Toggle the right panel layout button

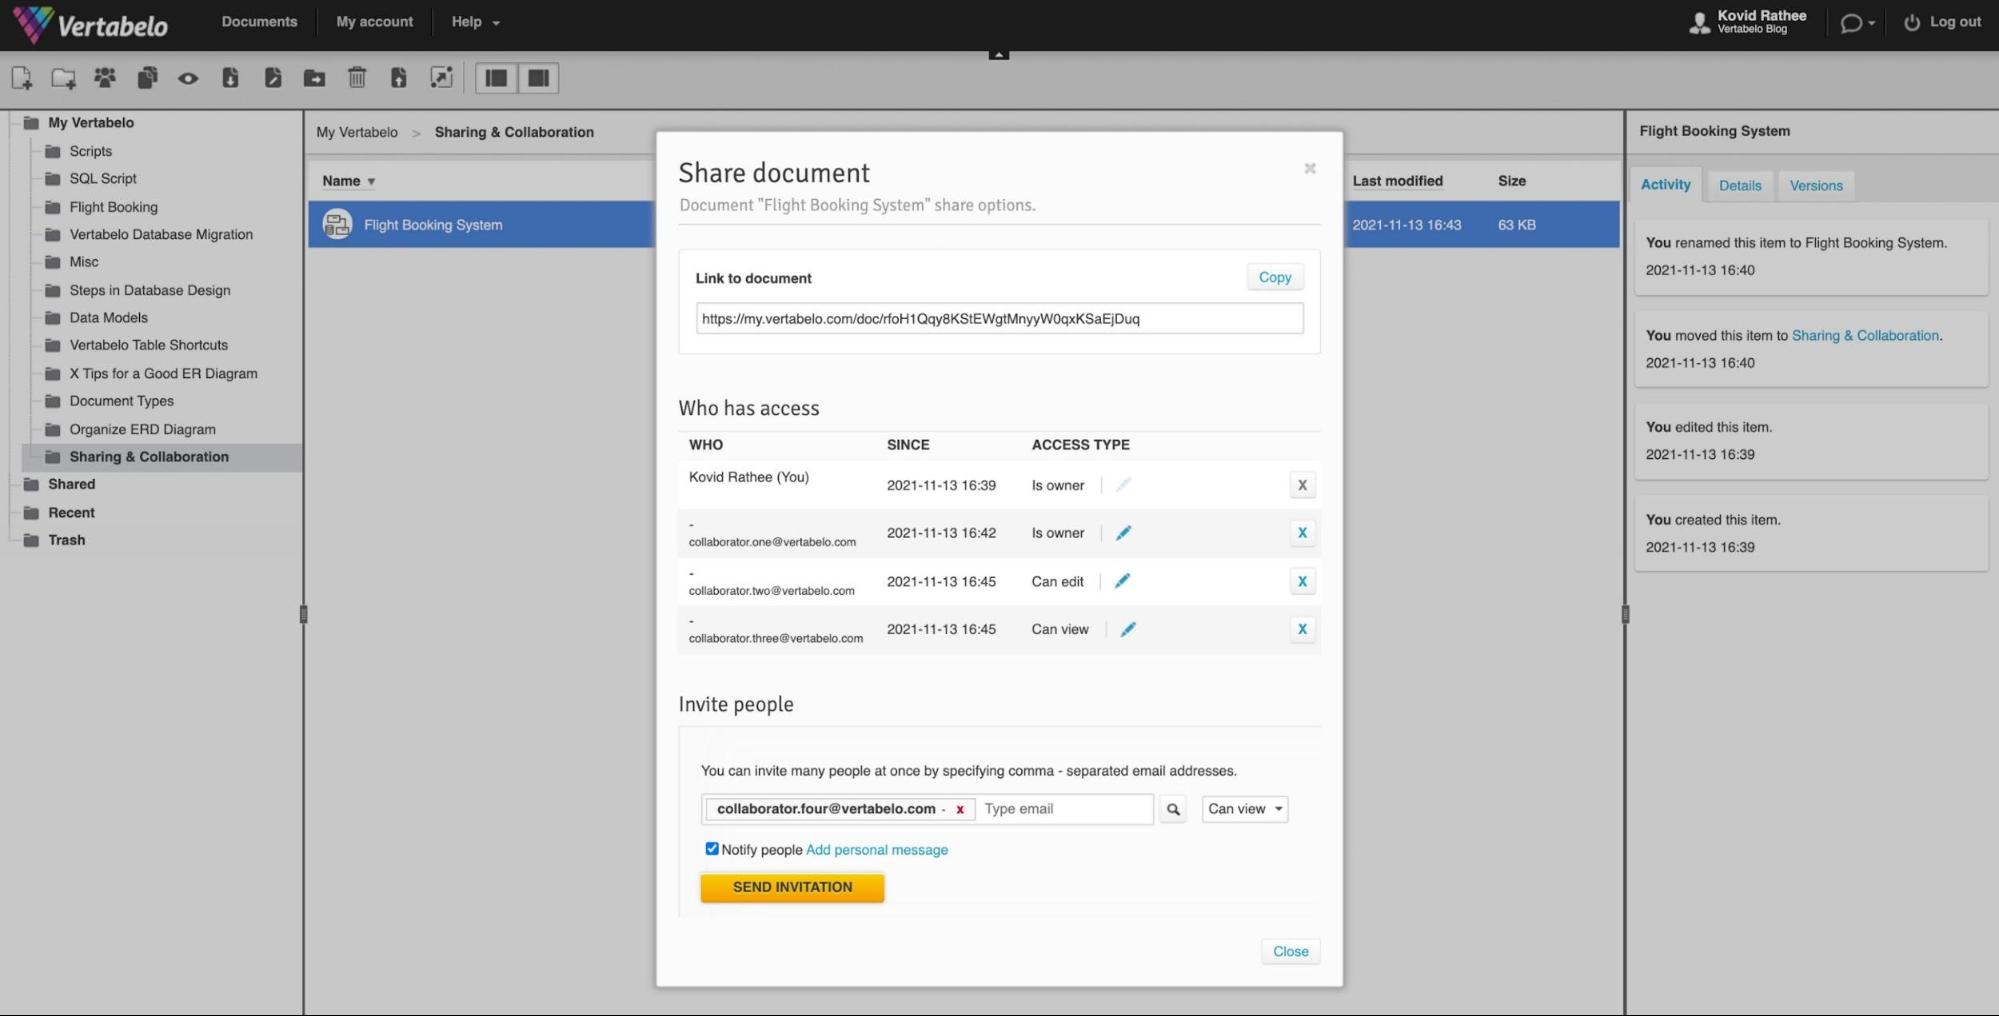538,78
